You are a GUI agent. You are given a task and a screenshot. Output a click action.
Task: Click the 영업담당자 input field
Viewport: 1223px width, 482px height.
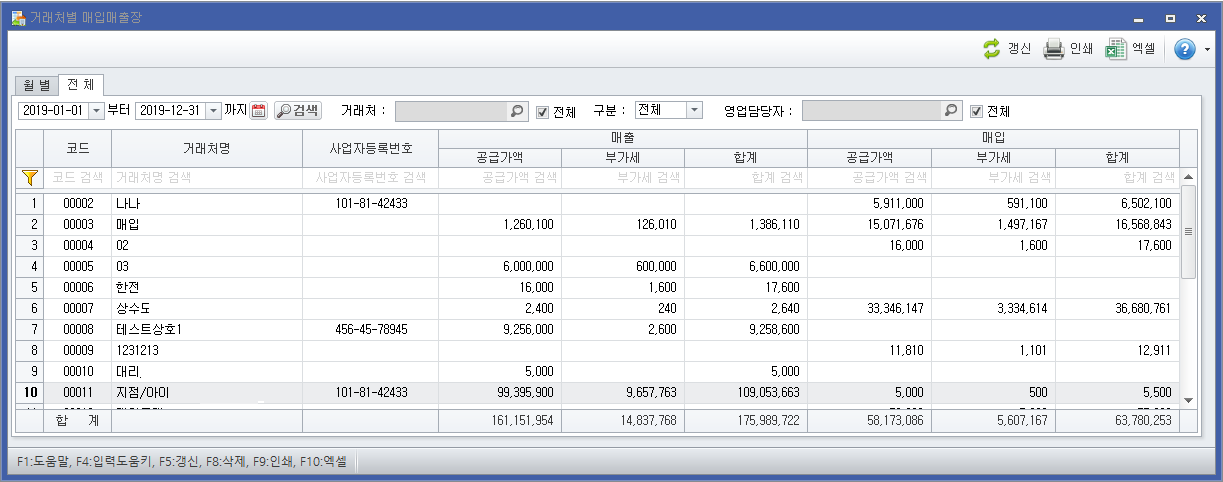pyautogui.click(x=872, y=111)
